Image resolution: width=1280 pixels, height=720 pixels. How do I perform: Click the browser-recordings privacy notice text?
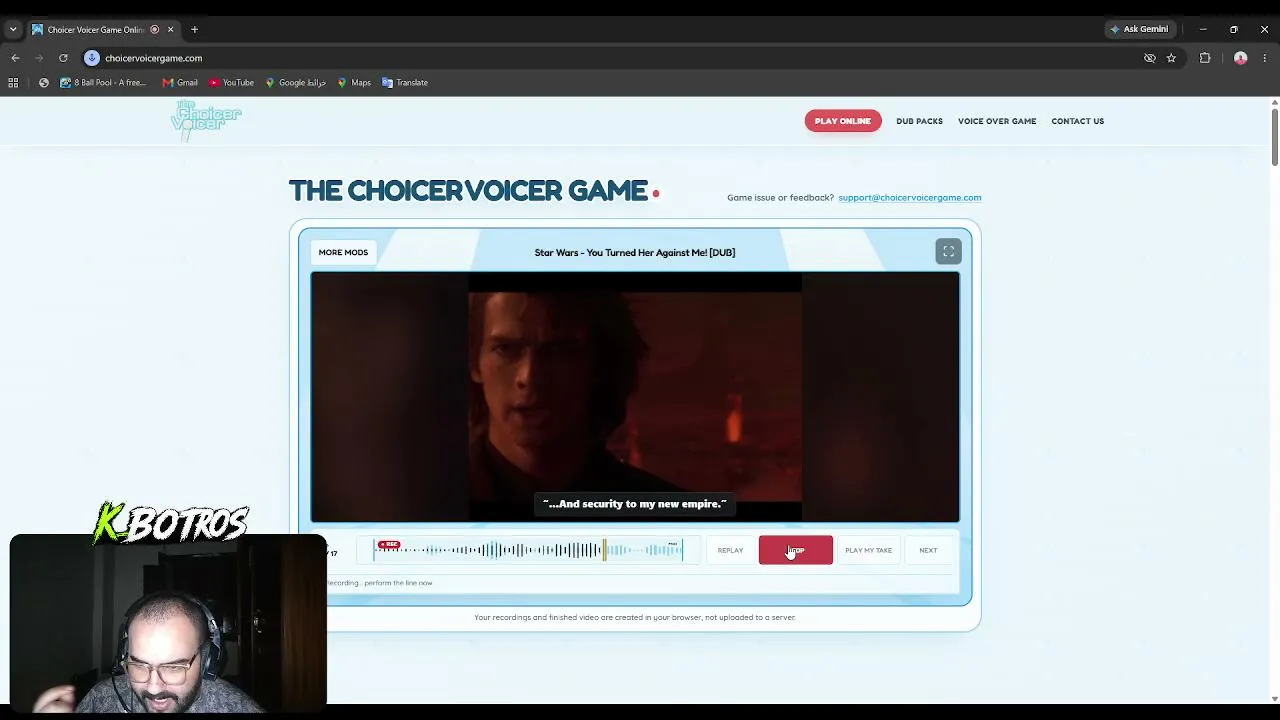[635, 618]
